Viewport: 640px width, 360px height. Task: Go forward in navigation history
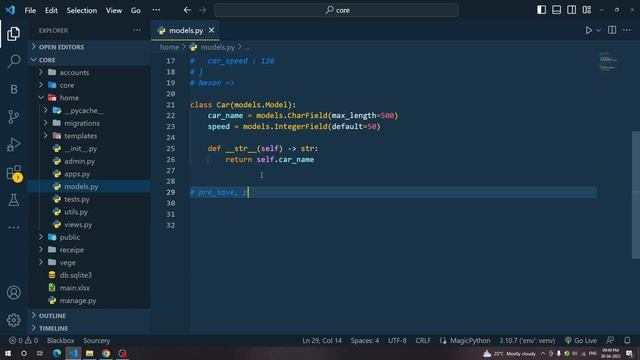click(202, 10)
